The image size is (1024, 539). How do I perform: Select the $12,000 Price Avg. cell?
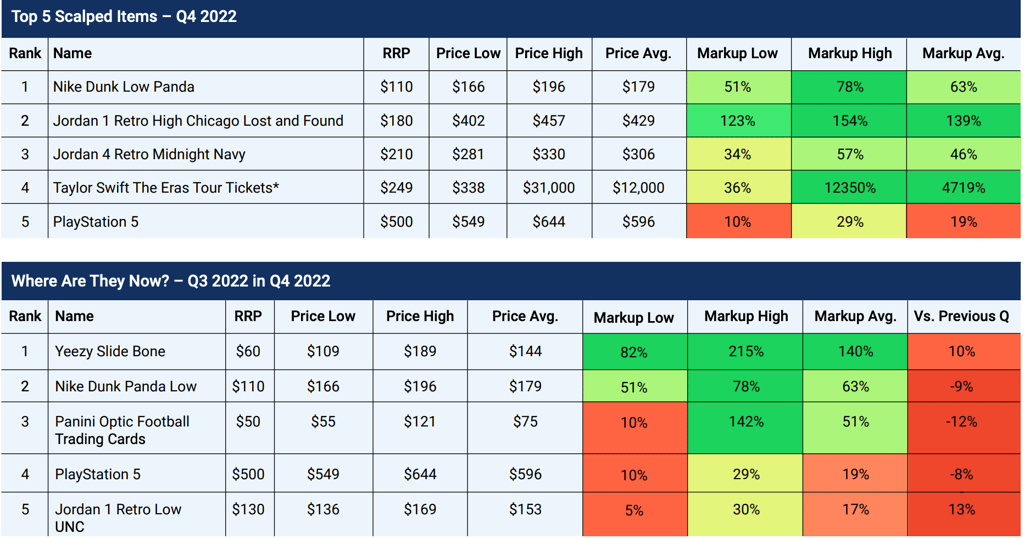639,188
